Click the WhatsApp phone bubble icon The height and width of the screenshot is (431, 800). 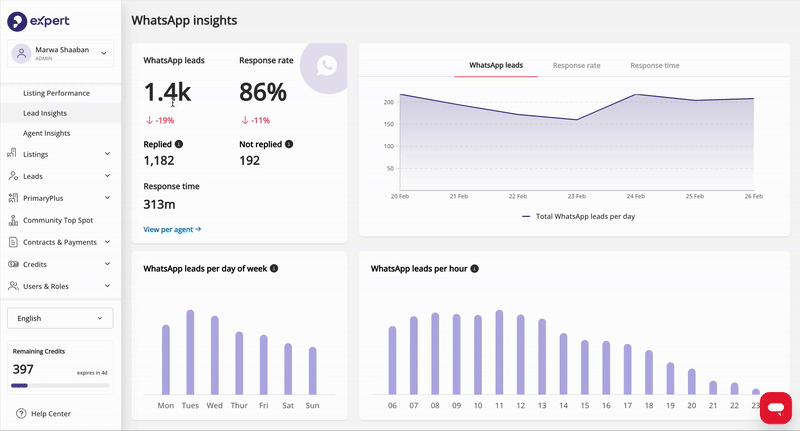(x=327, y=66)
